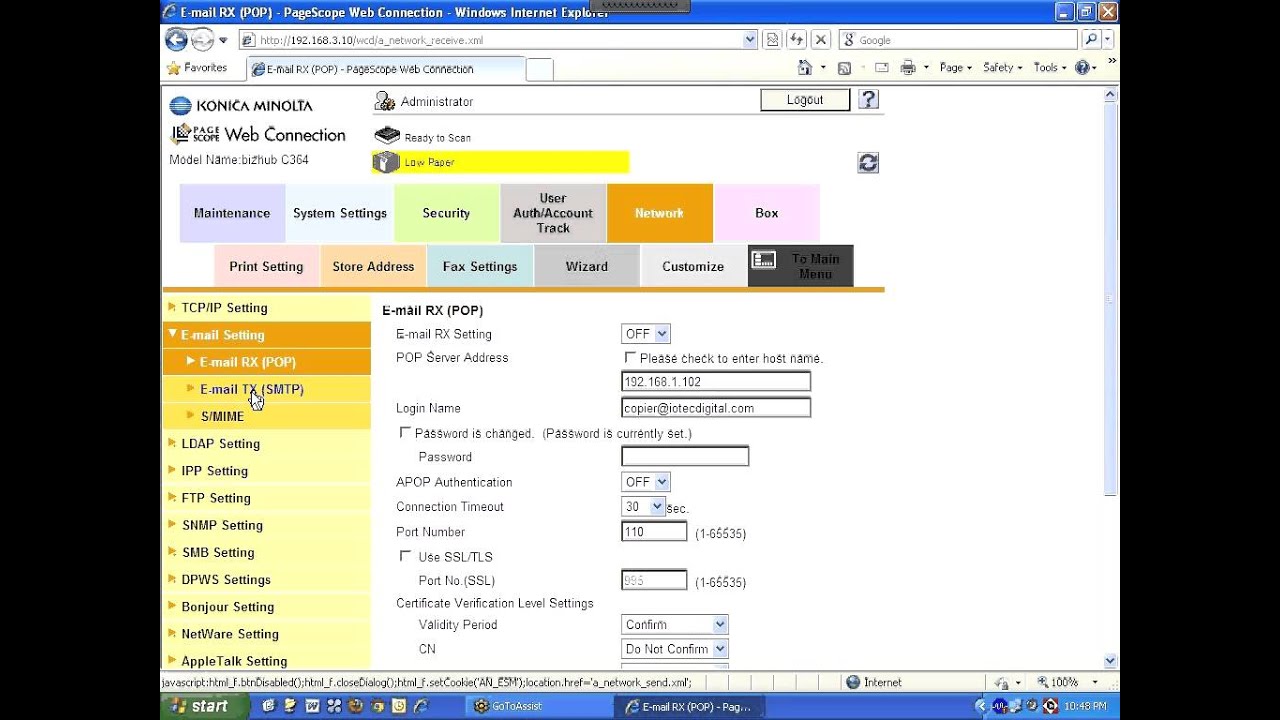Open the Safety menu dropdown
Viewport: 1280px width, 720px height.
(x=1003, y=68)
